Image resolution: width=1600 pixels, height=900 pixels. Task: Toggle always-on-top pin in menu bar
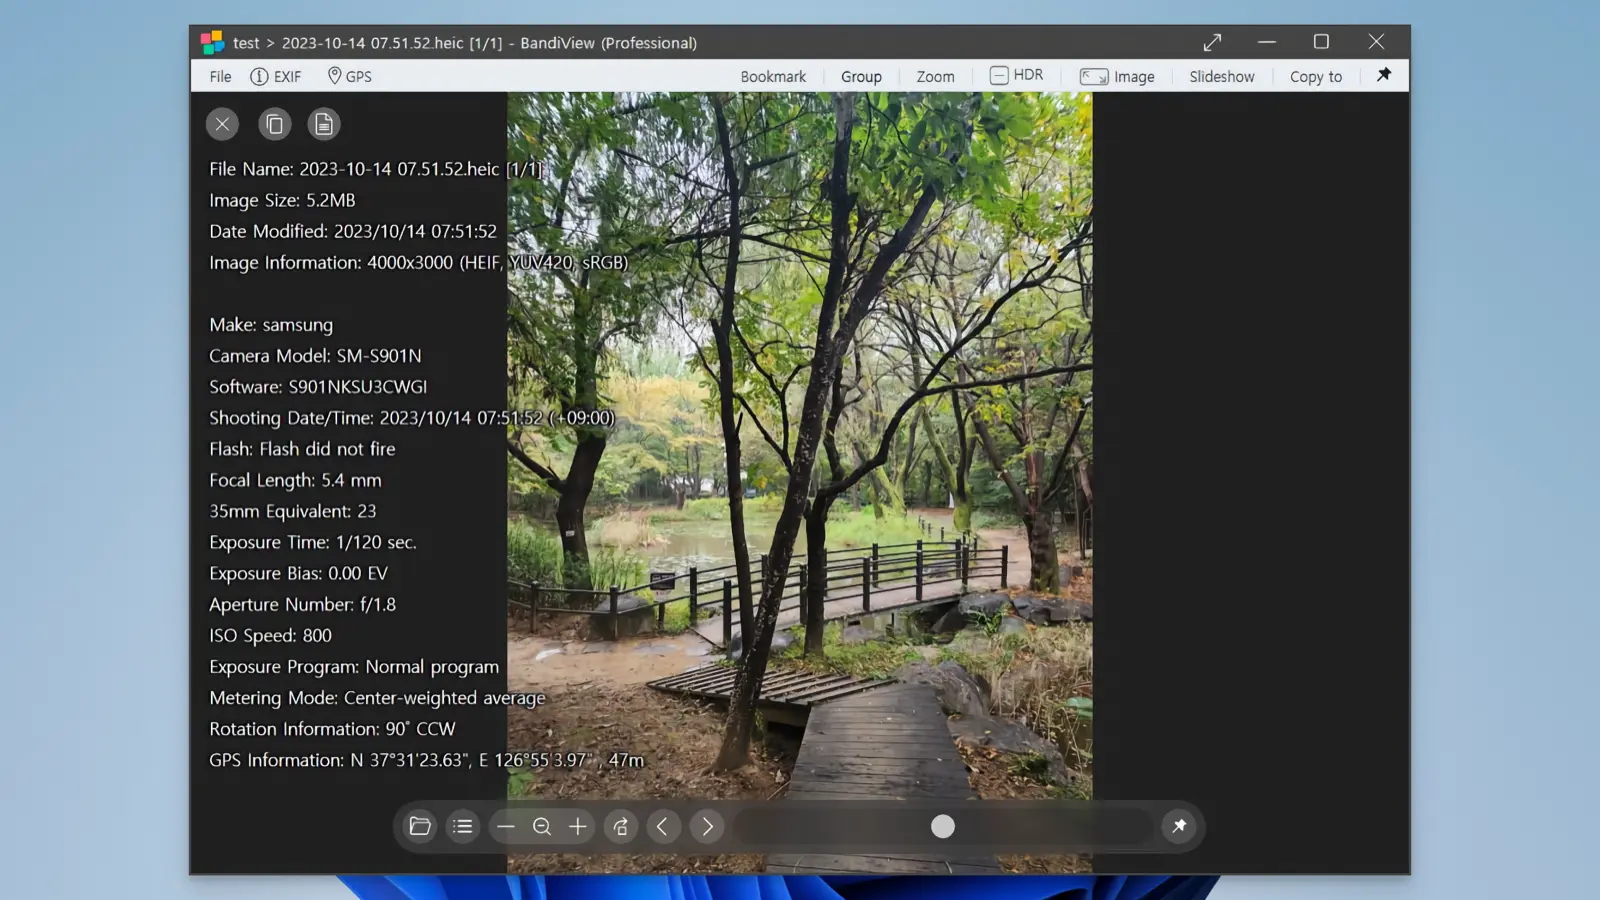(x=1384, y=75)
